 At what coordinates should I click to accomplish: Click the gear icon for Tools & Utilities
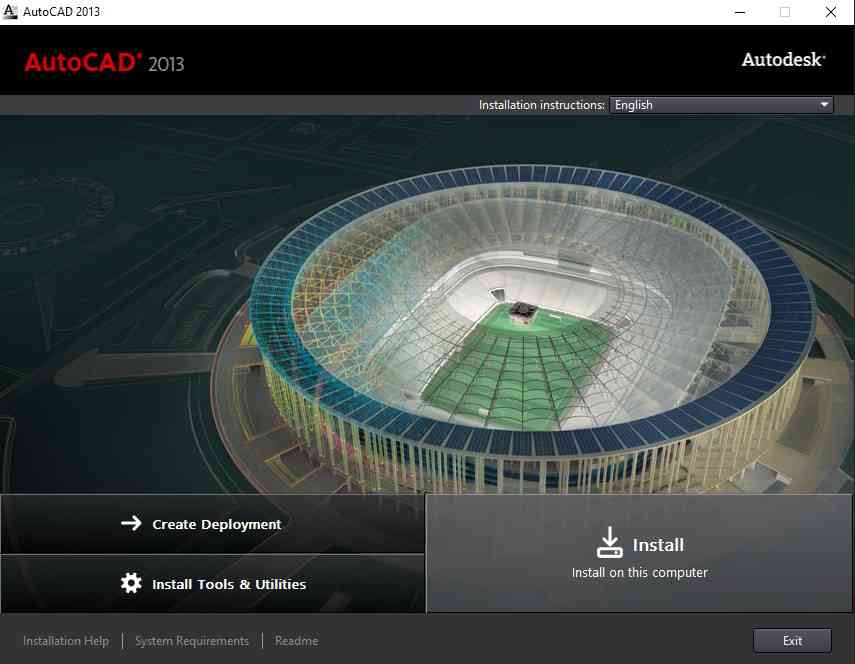(131, 583)
